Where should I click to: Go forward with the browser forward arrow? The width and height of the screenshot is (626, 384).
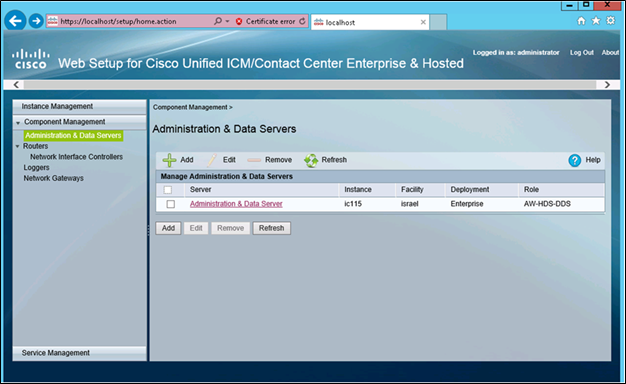(36, 21)
